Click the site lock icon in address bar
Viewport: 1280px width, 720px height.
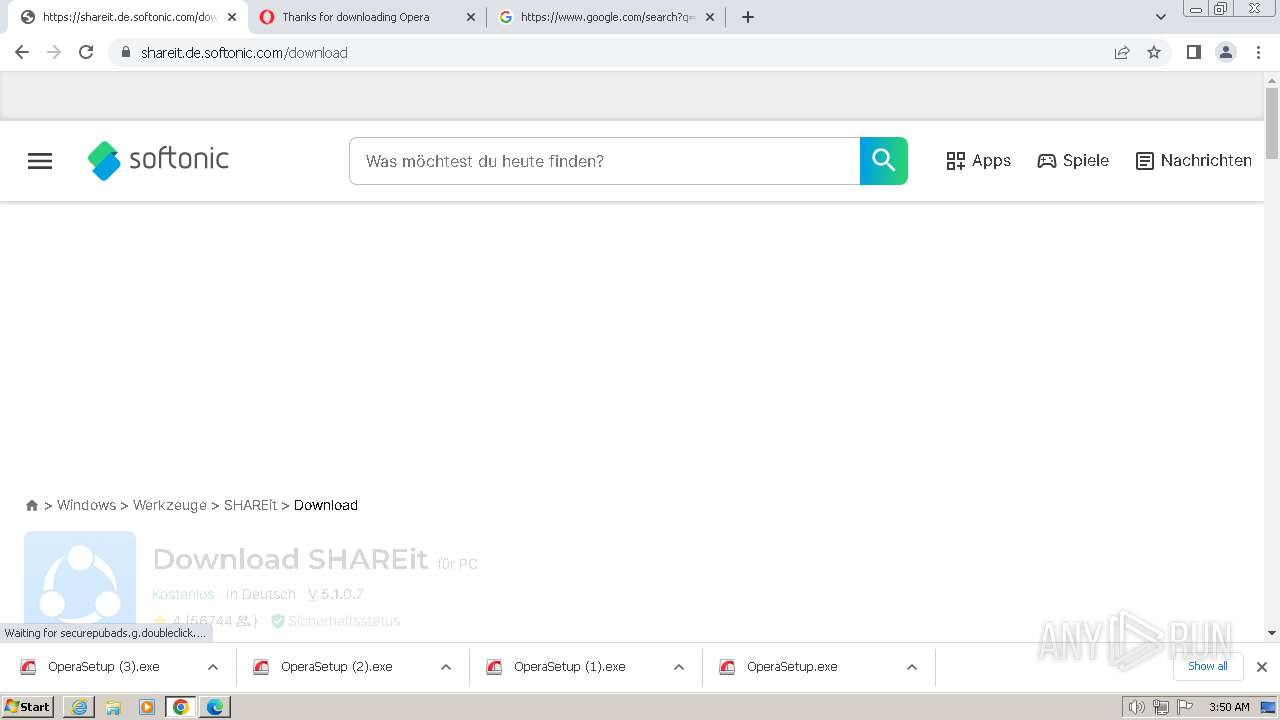tap(126, 52)
